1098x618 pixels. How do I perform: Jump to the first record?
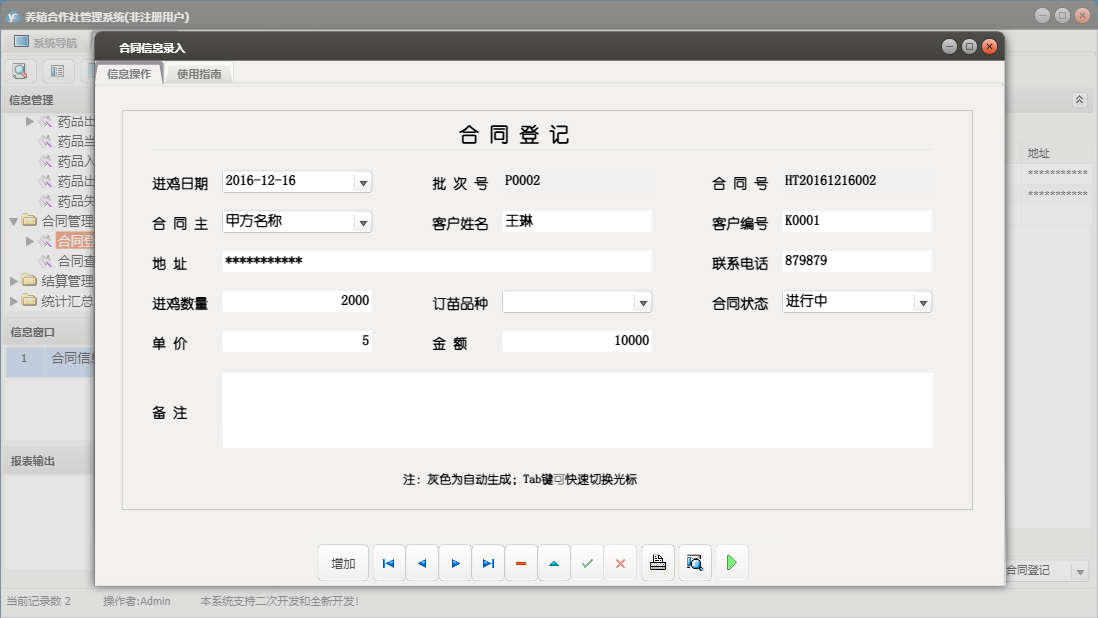(x=388, y=562)
